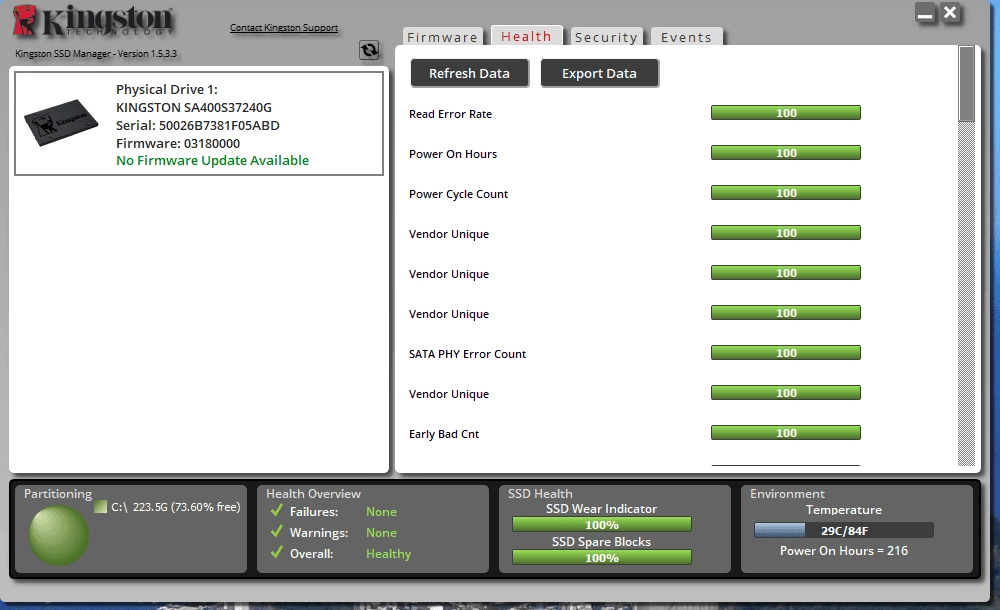Click the Read Error Rate label

[x=450, y=114]
